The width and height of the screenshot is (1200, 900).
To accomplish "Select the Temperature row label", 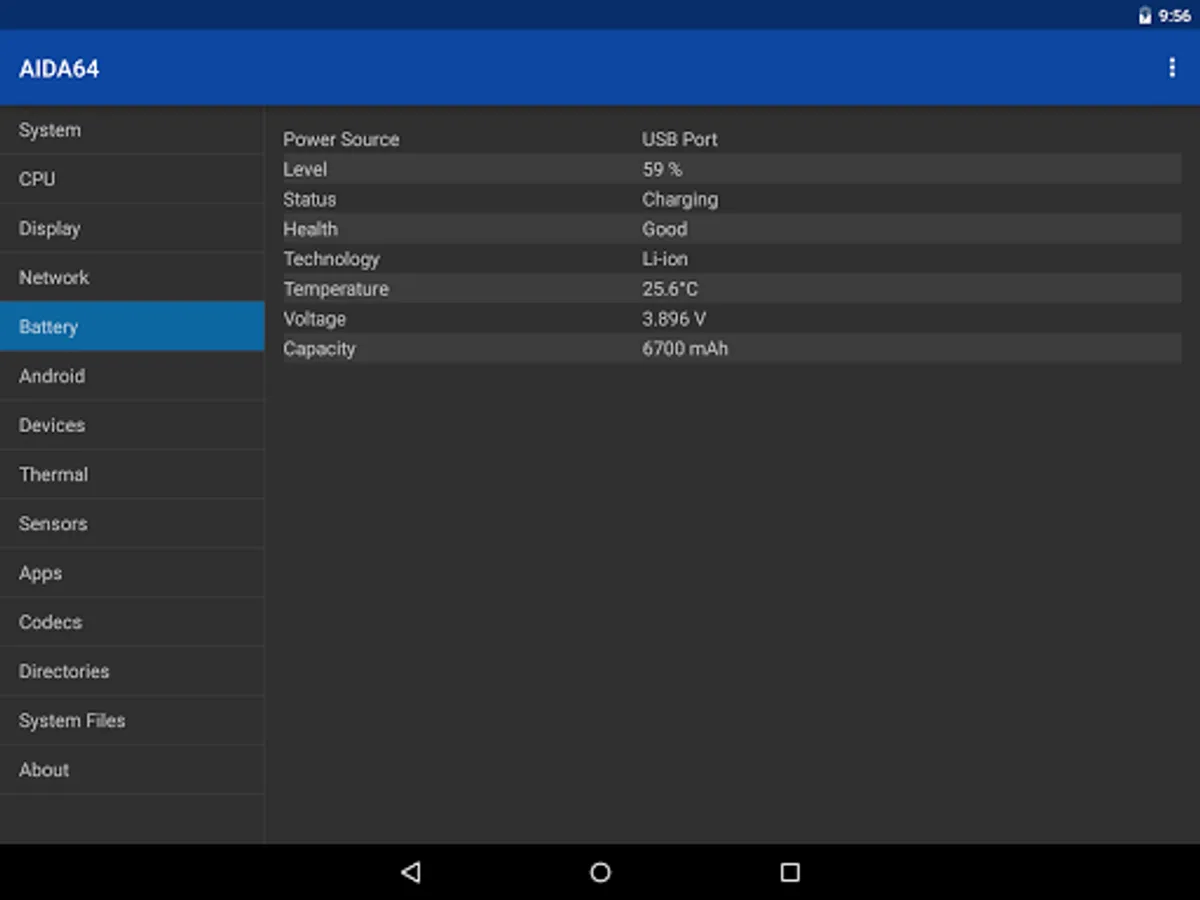I will point(336,289).
